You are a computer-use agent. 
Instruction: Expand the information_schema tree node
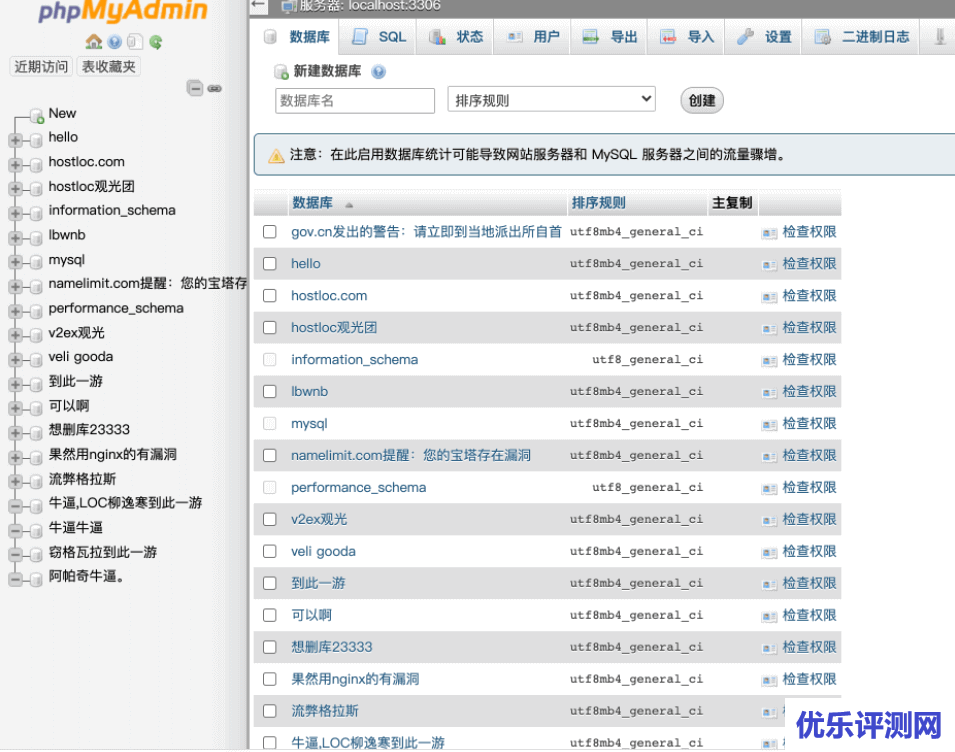[x=15, y=213]
